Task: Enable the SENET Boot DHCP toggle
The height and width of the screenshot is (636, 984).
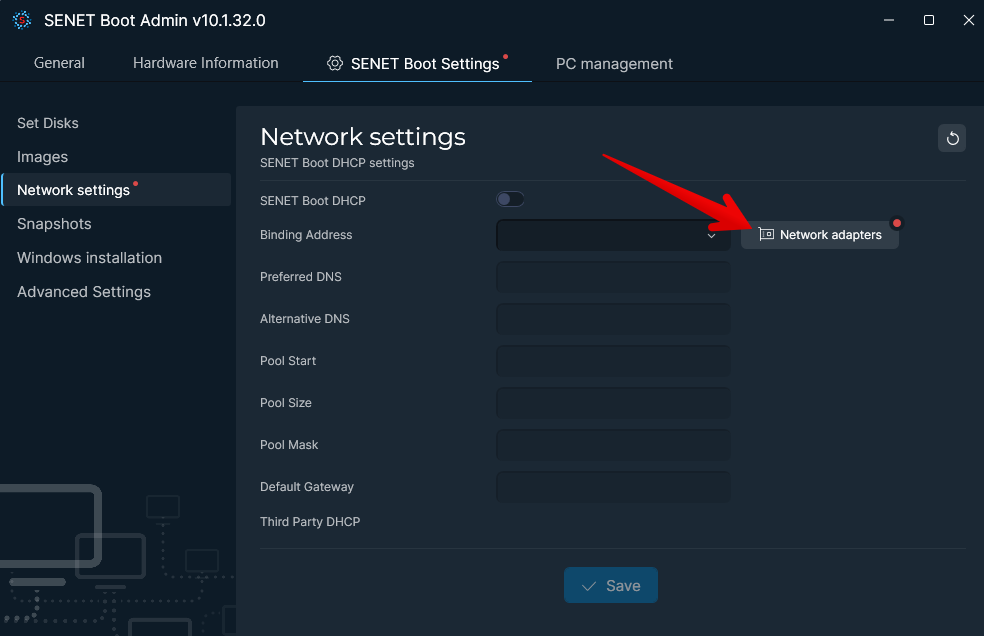Action: (510, 199)
